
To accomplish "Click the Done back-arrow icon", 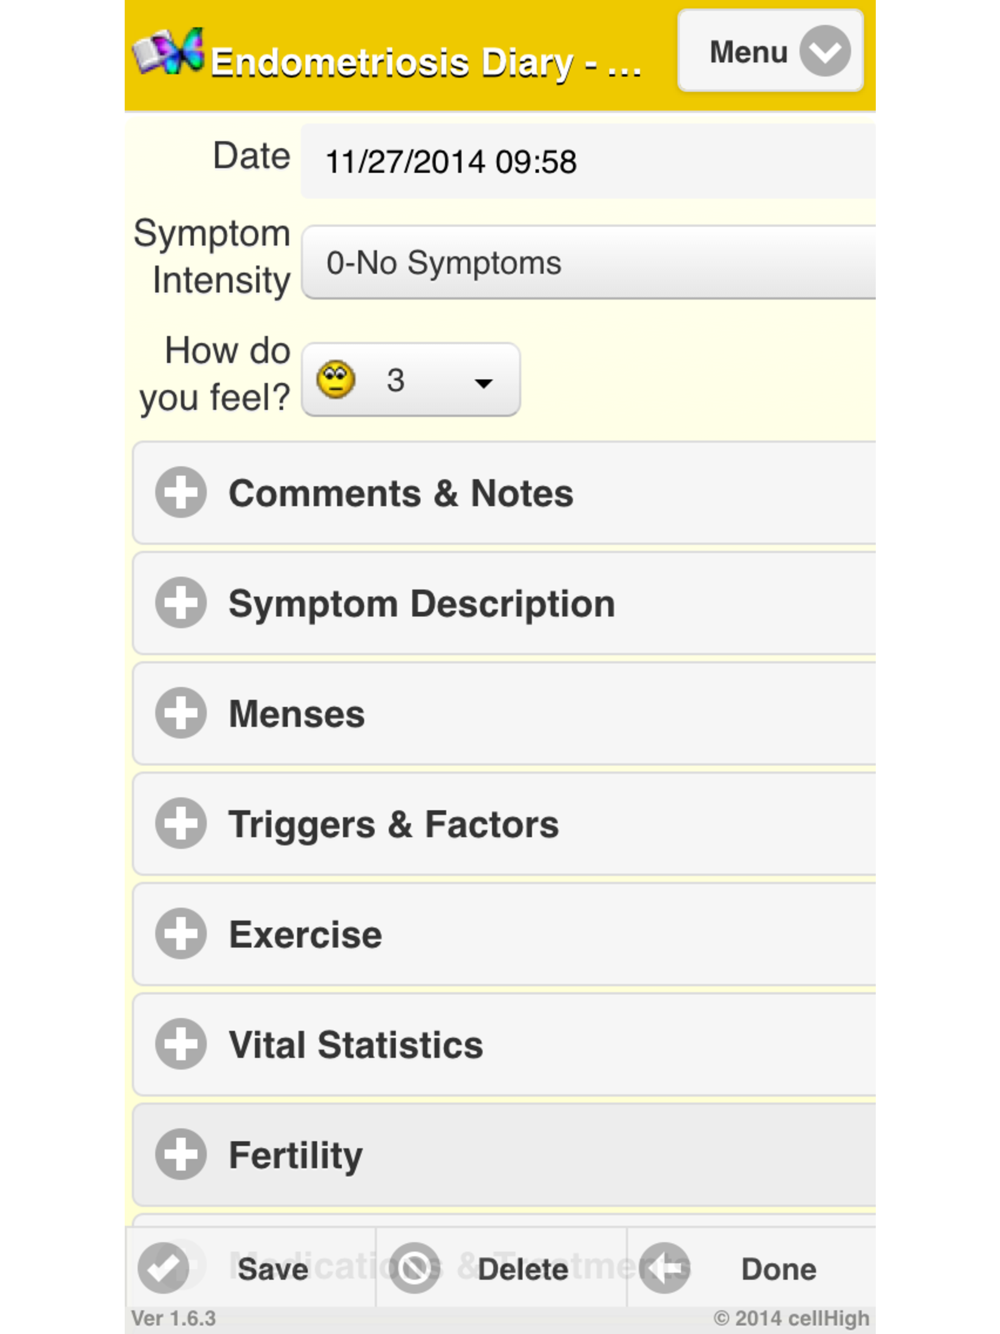I will point(665,1268).
